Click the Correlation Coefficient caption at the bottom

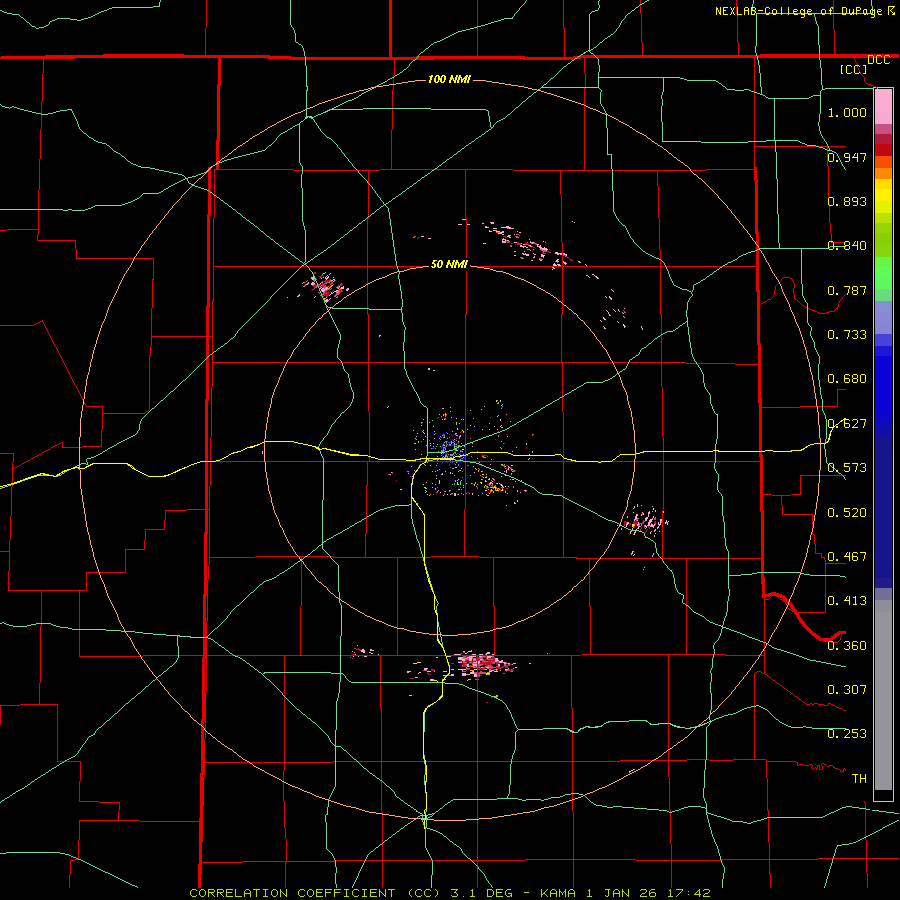tap(450, 893)
